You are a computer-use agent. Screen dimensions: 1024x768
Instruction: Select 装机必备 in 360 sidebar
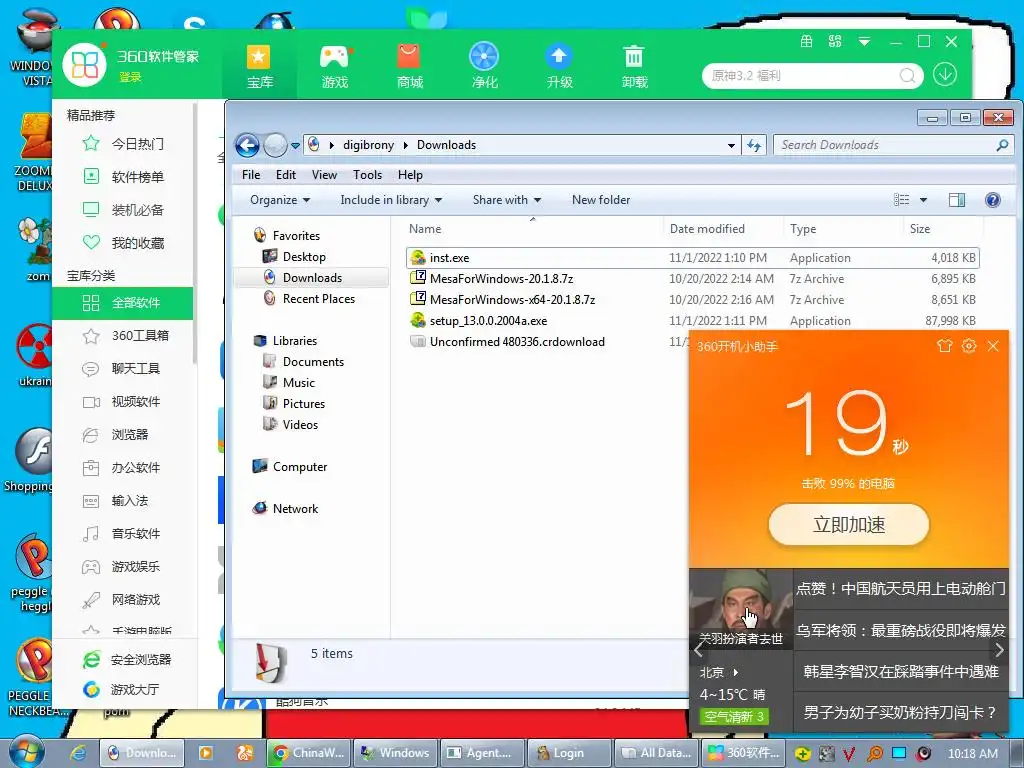123,210
